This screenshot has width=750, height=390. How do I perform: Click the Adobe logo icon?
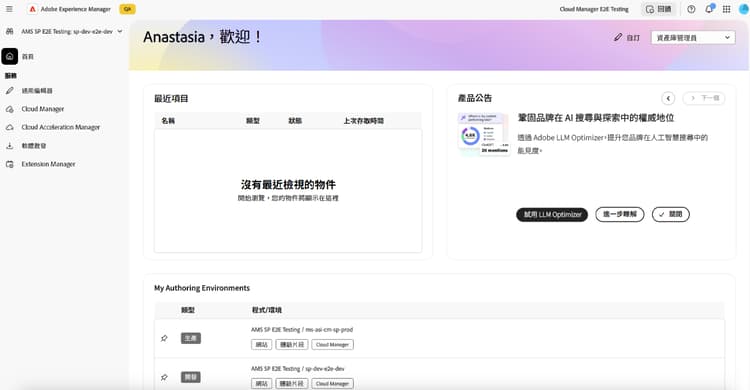click(x=33, y=9)
